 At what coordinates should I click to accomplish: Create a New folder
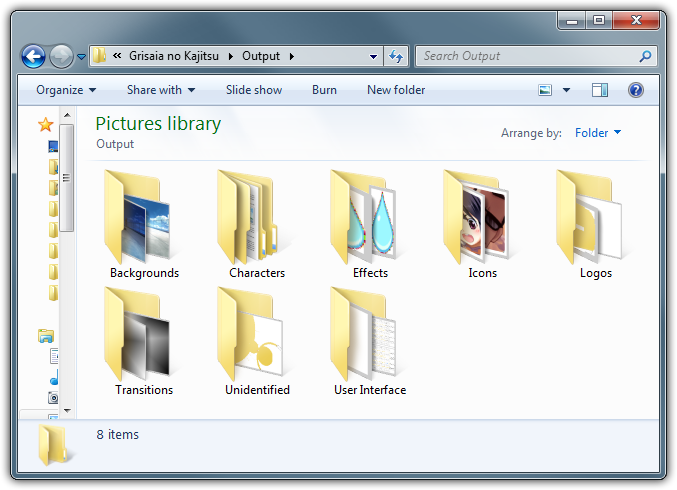pos(396,90)
